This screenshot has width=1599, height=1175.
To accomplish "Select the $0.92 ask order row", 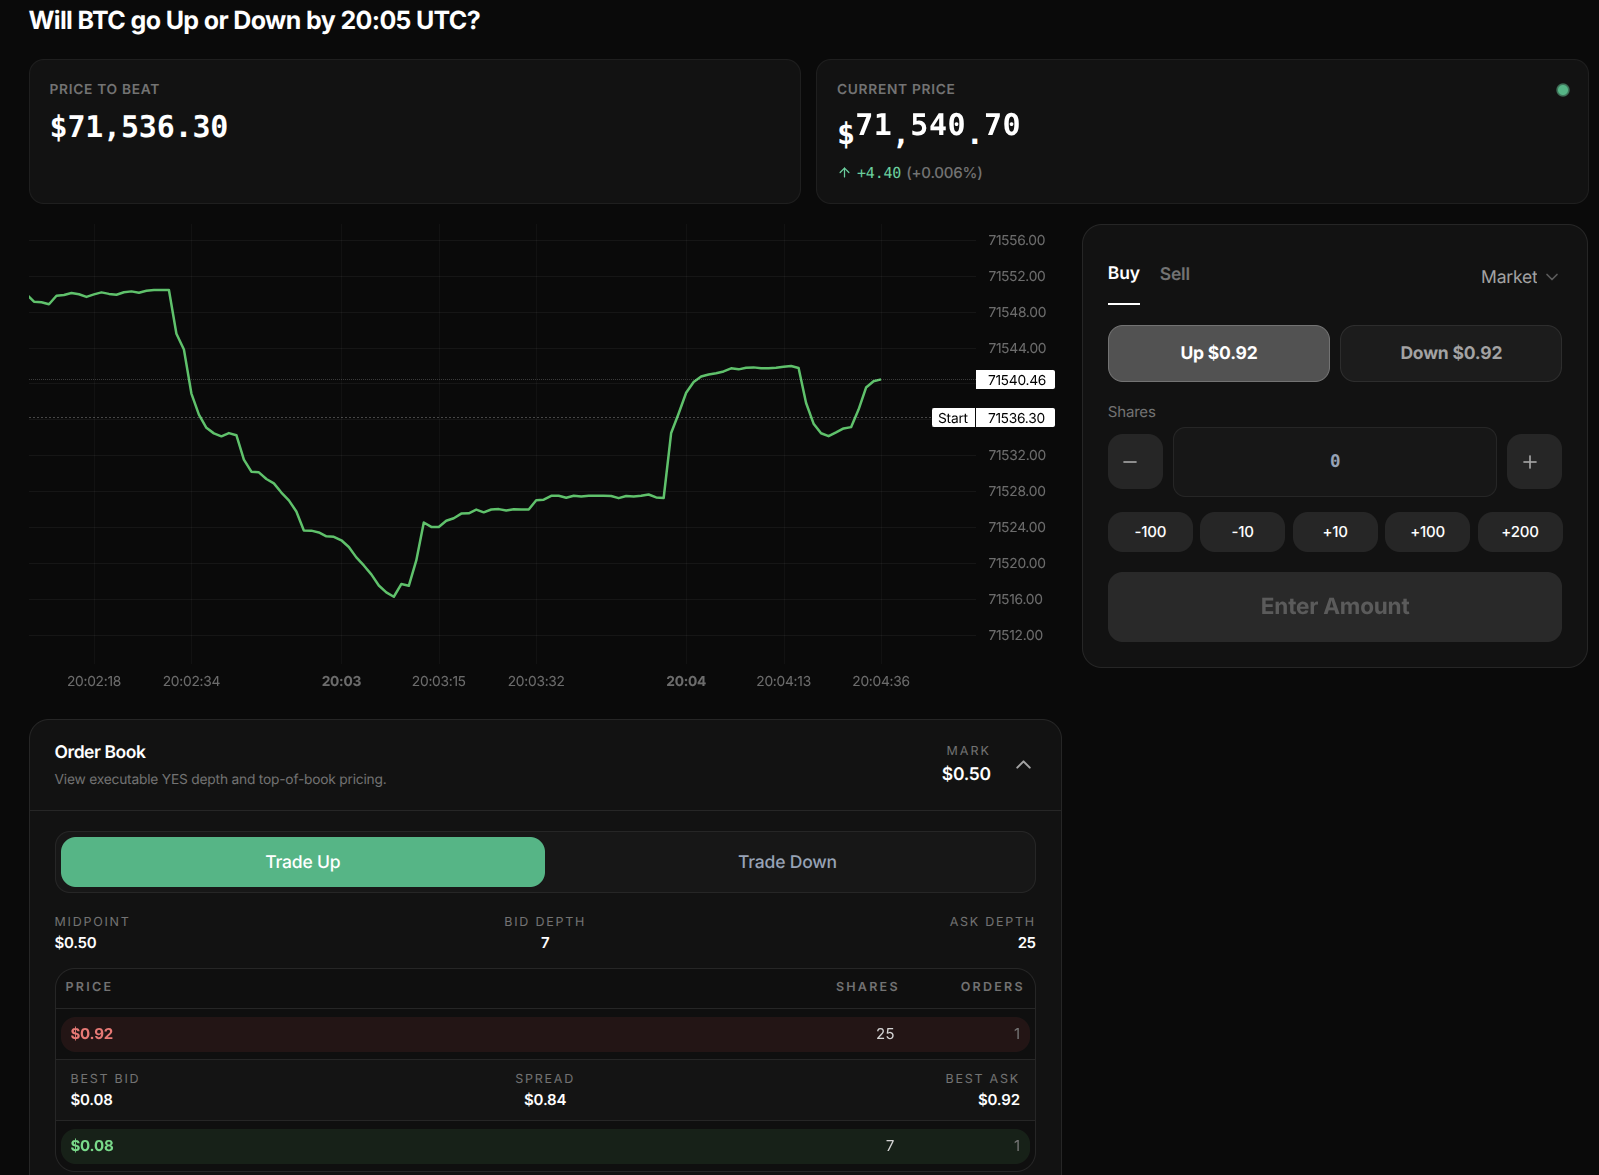I will 545,1034.
